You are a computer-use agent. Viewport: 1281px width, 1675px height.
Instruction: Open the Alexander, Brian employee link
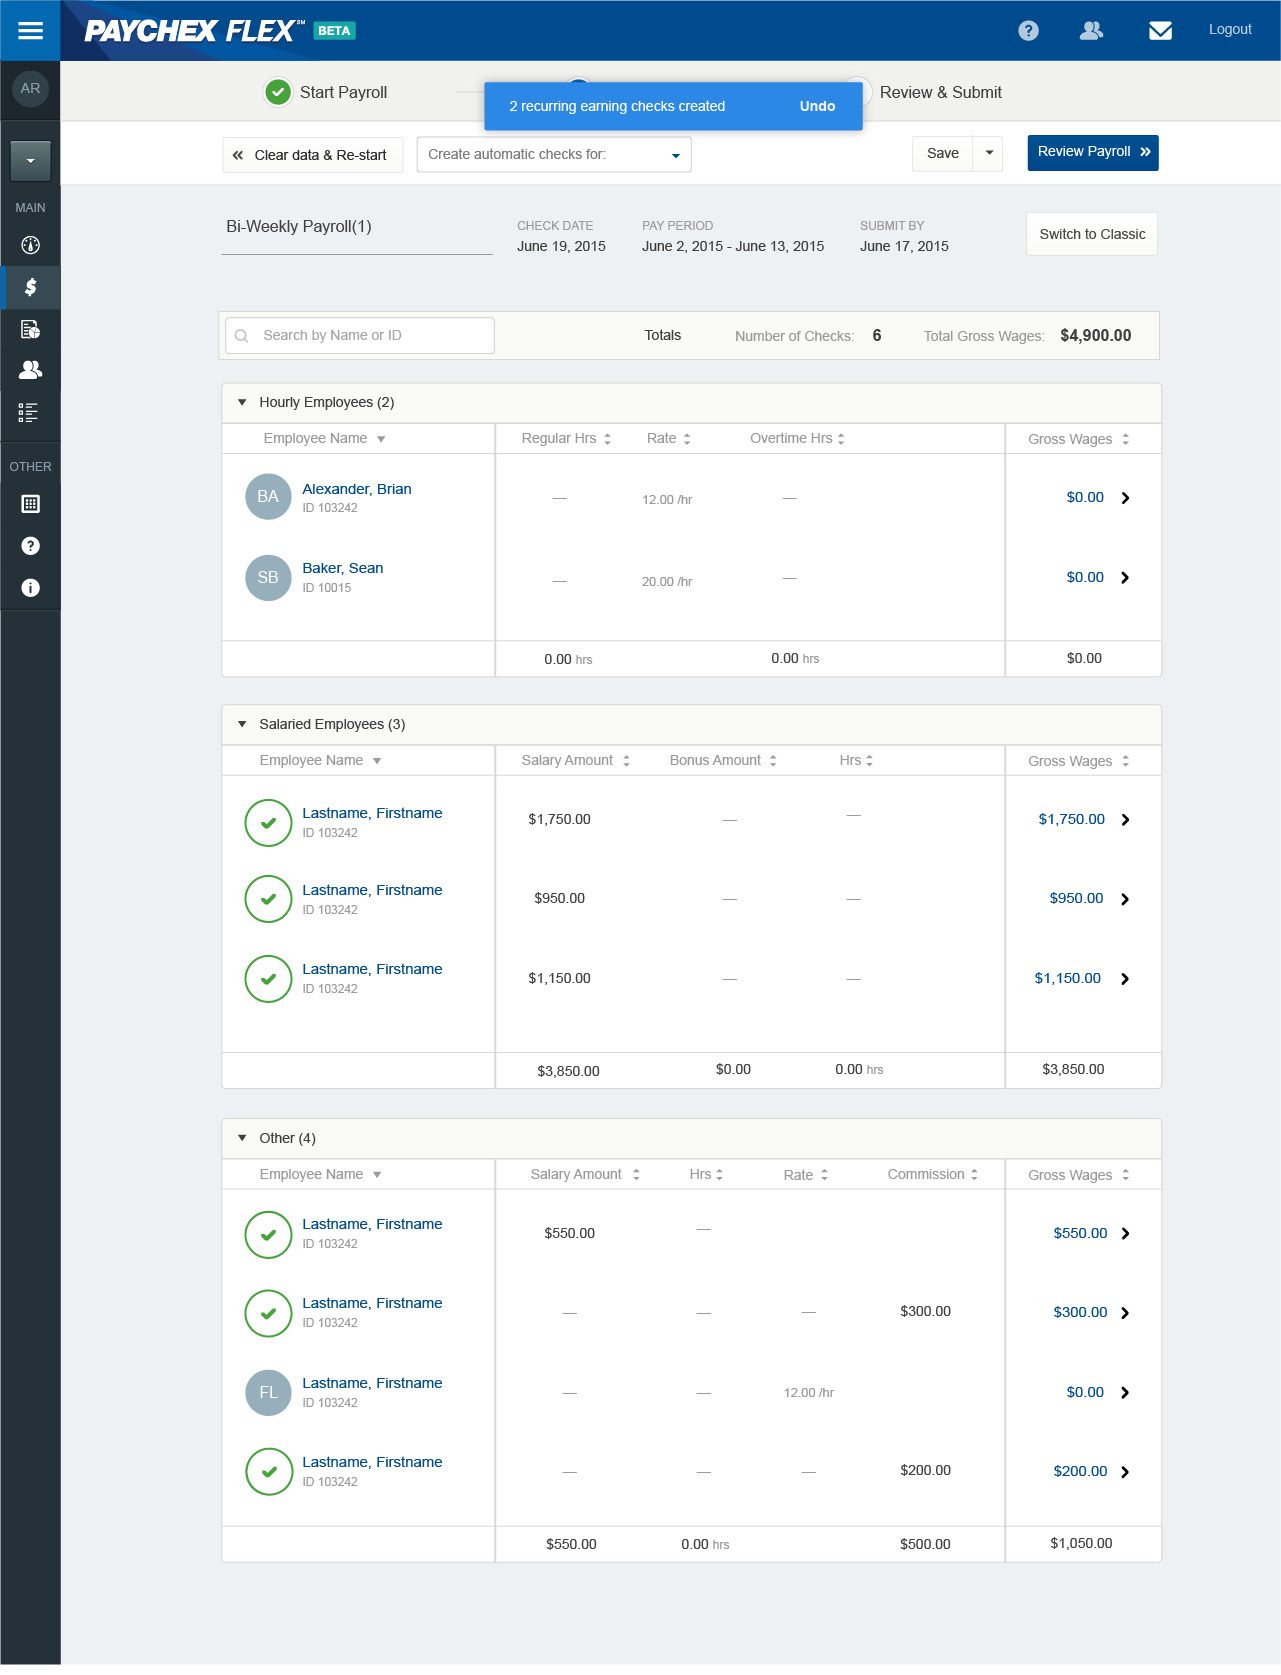coord(357,489)
